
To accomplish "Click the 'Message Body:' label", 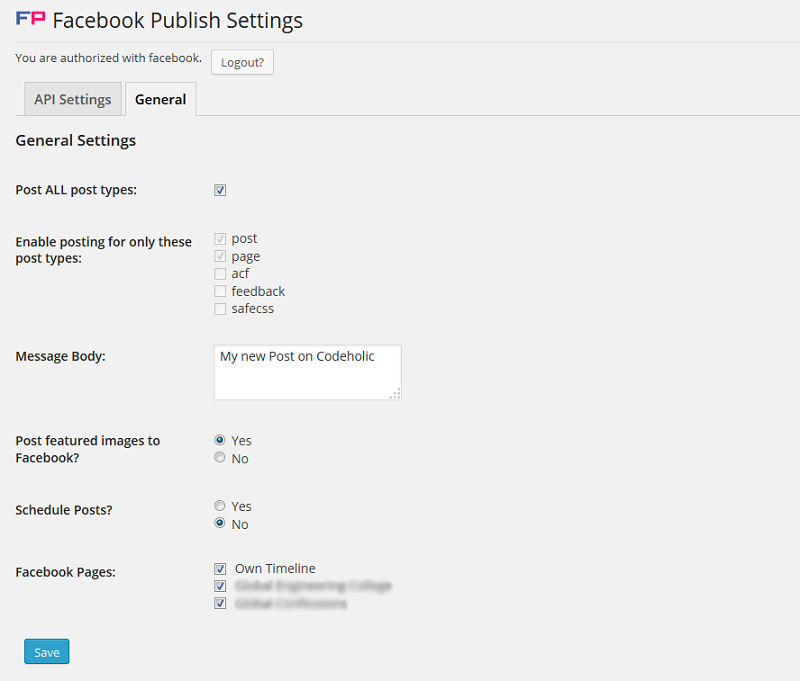I will click(60, 356).
